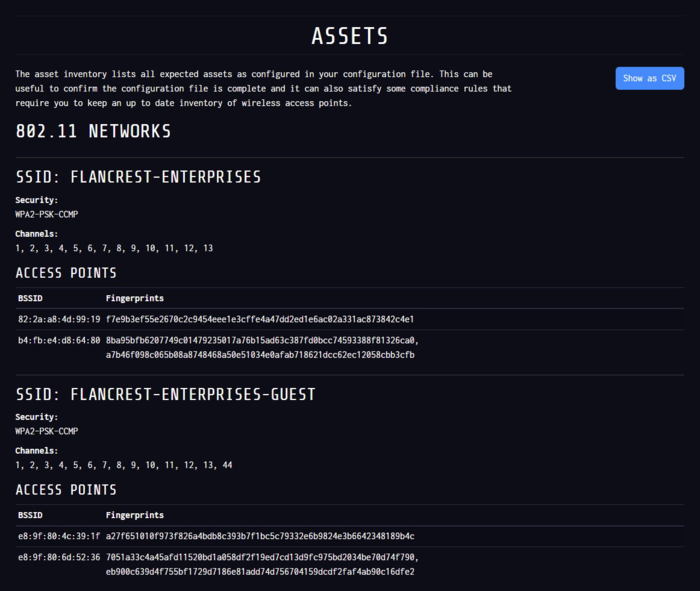Click the guest network's BSSID column header
The height and width of the screenshot is (591, 700).
30,515
